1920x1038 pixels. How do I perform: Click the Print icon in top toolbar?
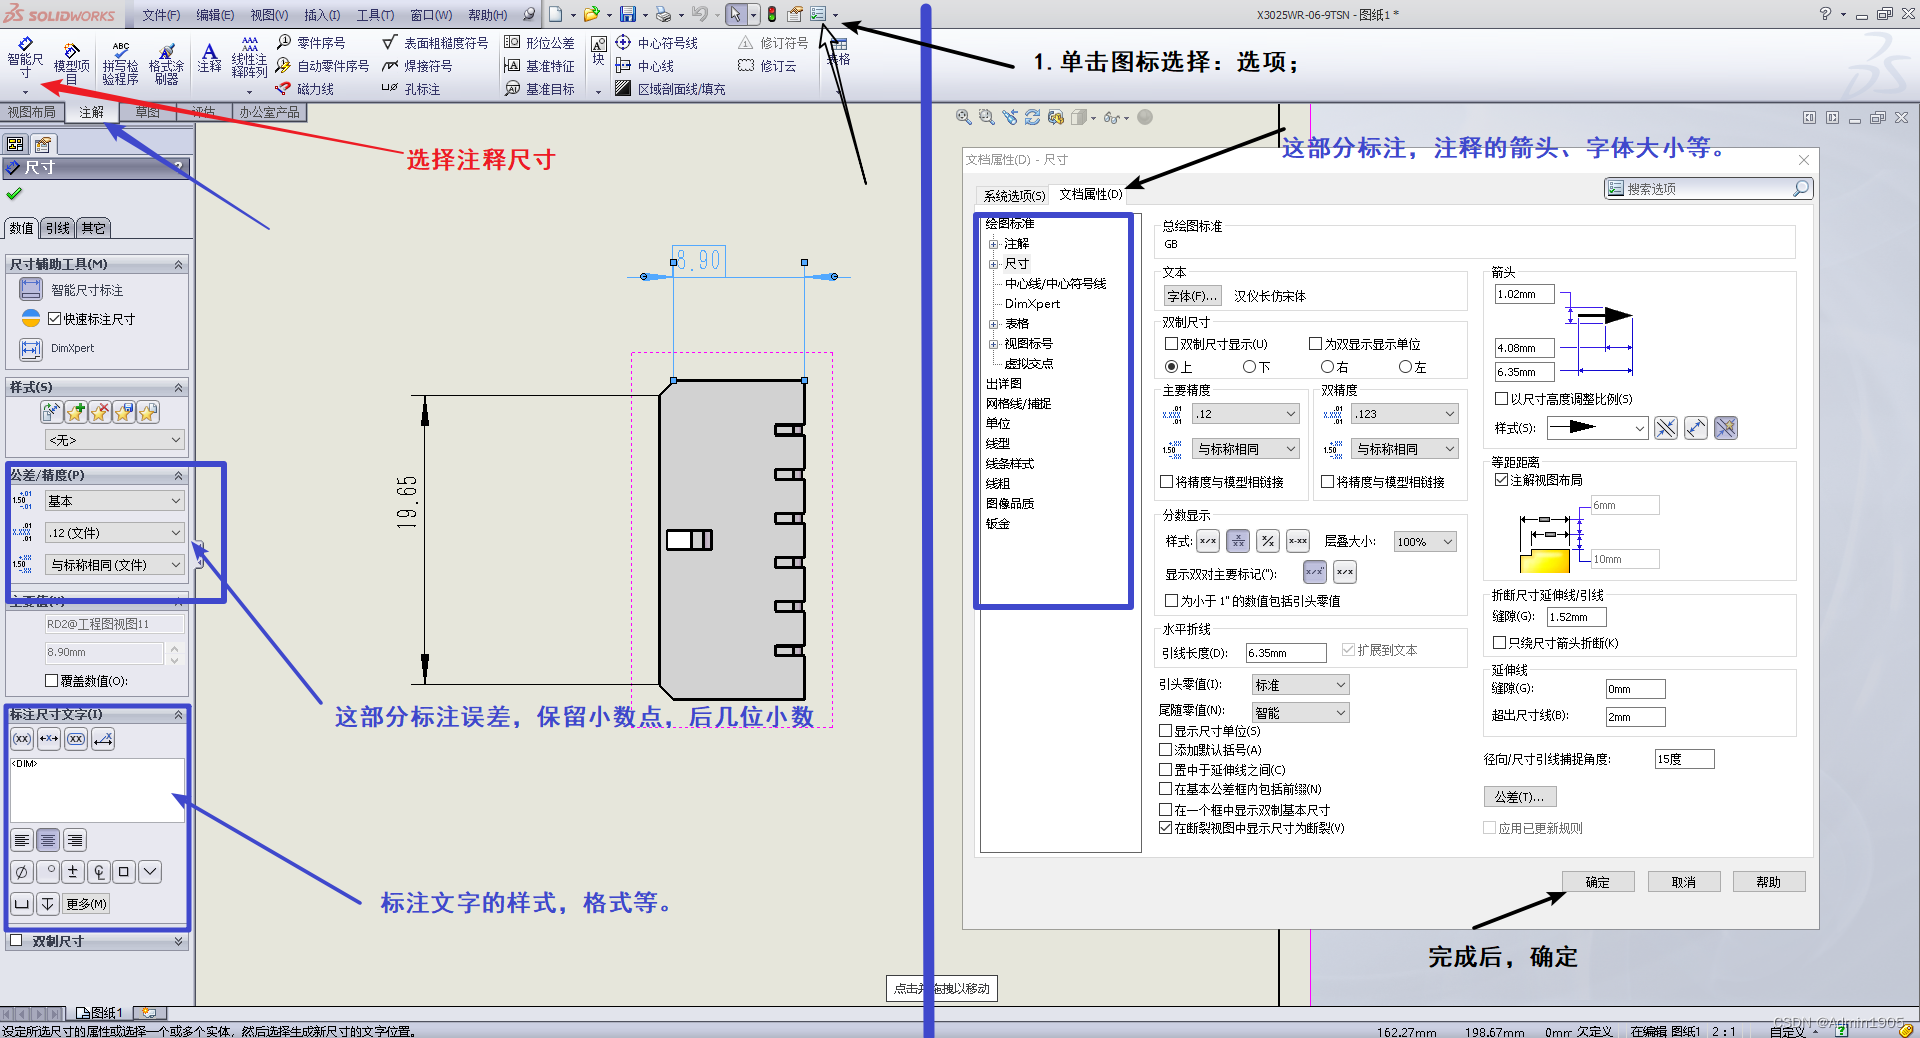(662, 14)
